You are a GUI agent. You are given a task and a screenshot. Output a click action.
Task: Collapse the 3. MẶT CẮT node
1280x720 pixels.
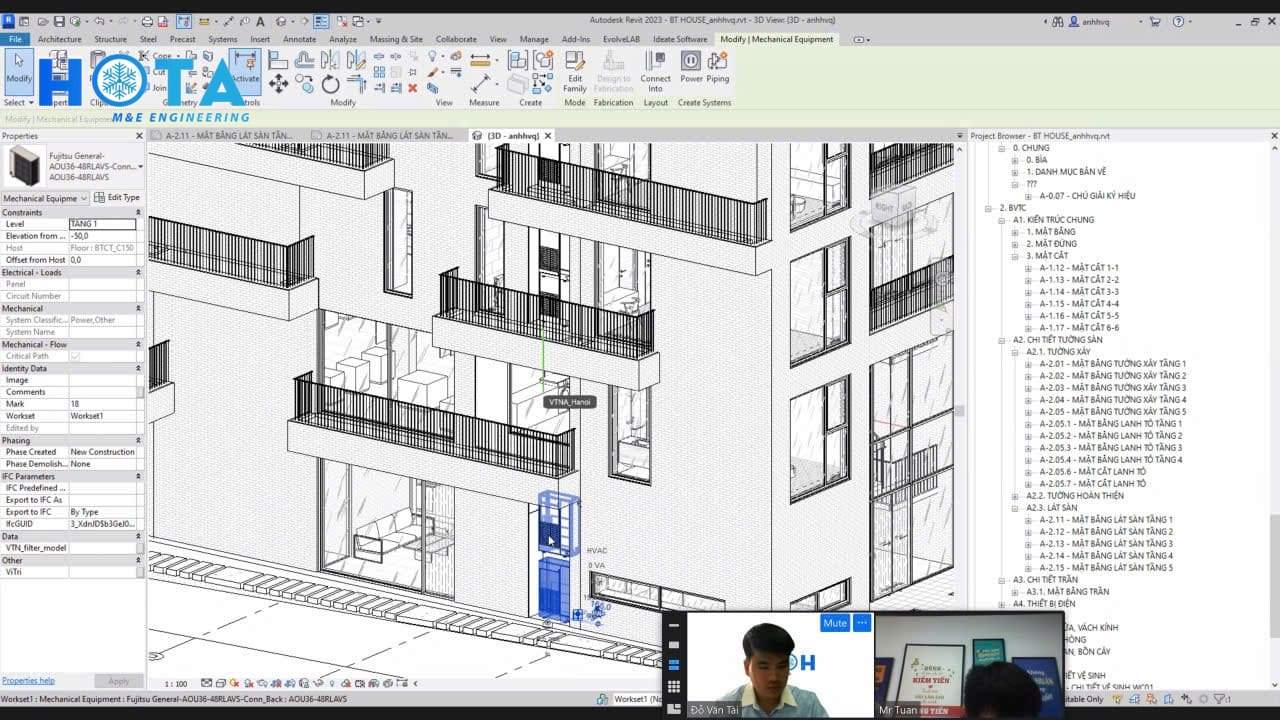(1016, 256)
